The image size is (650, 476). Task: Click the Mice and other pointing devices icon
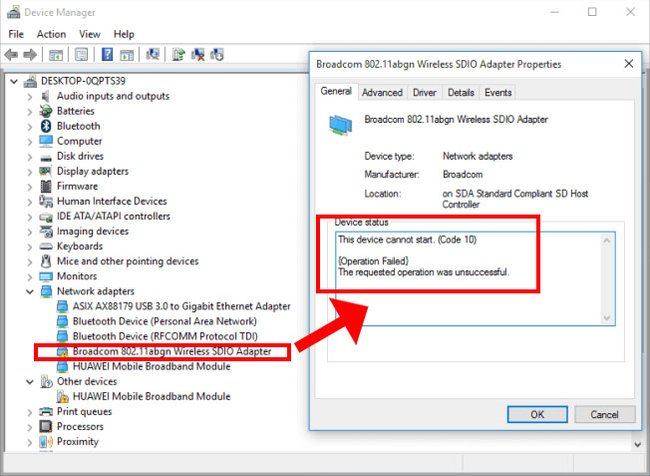(x=46, y=261)
